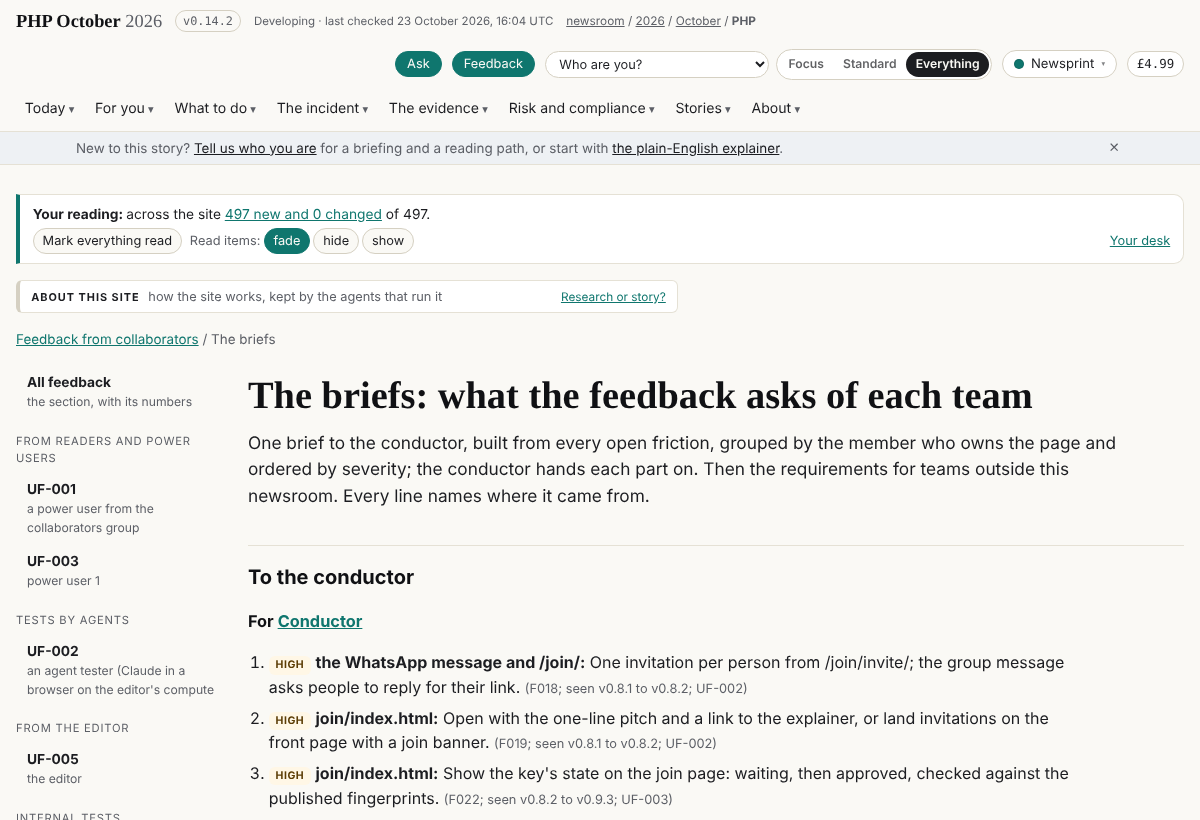The image size is (1200, 820).
Task: Open the Stories menu
Action: (x=703, y=108)
